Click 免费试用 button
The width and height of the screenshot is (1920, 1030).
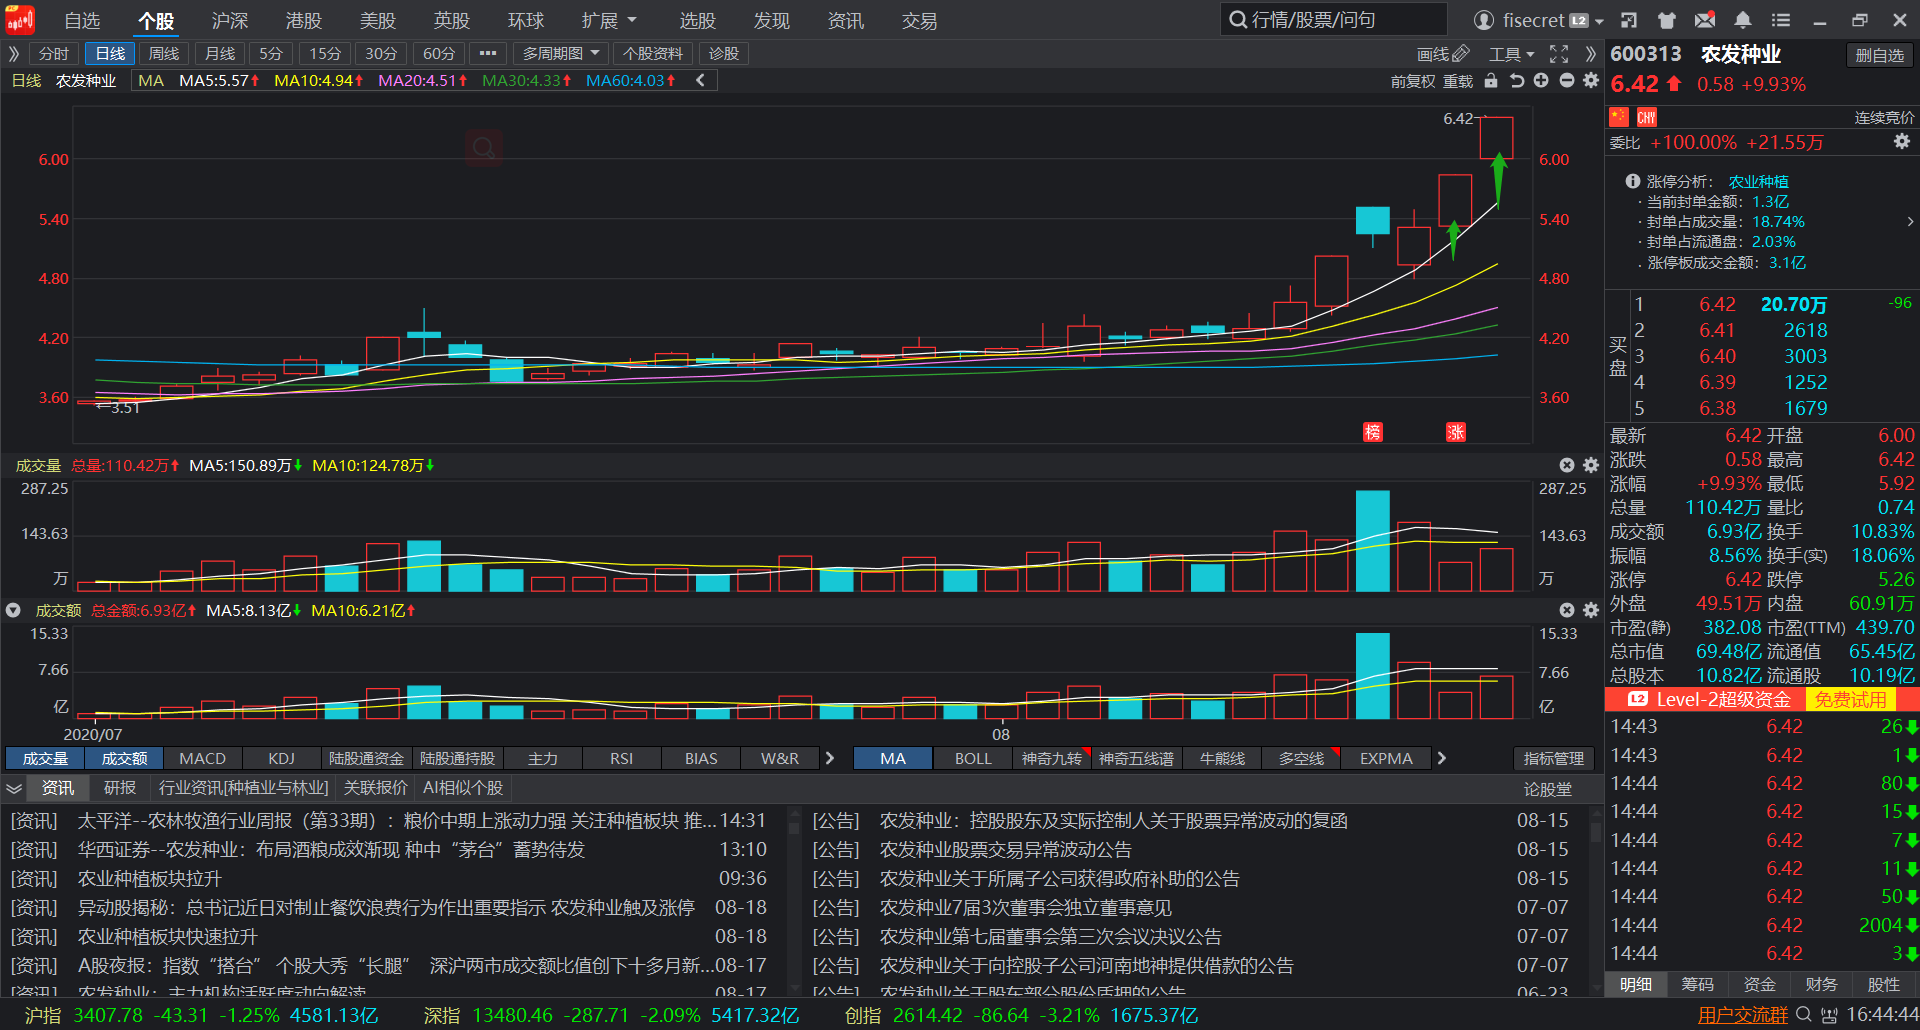[x=1851, y=699]
